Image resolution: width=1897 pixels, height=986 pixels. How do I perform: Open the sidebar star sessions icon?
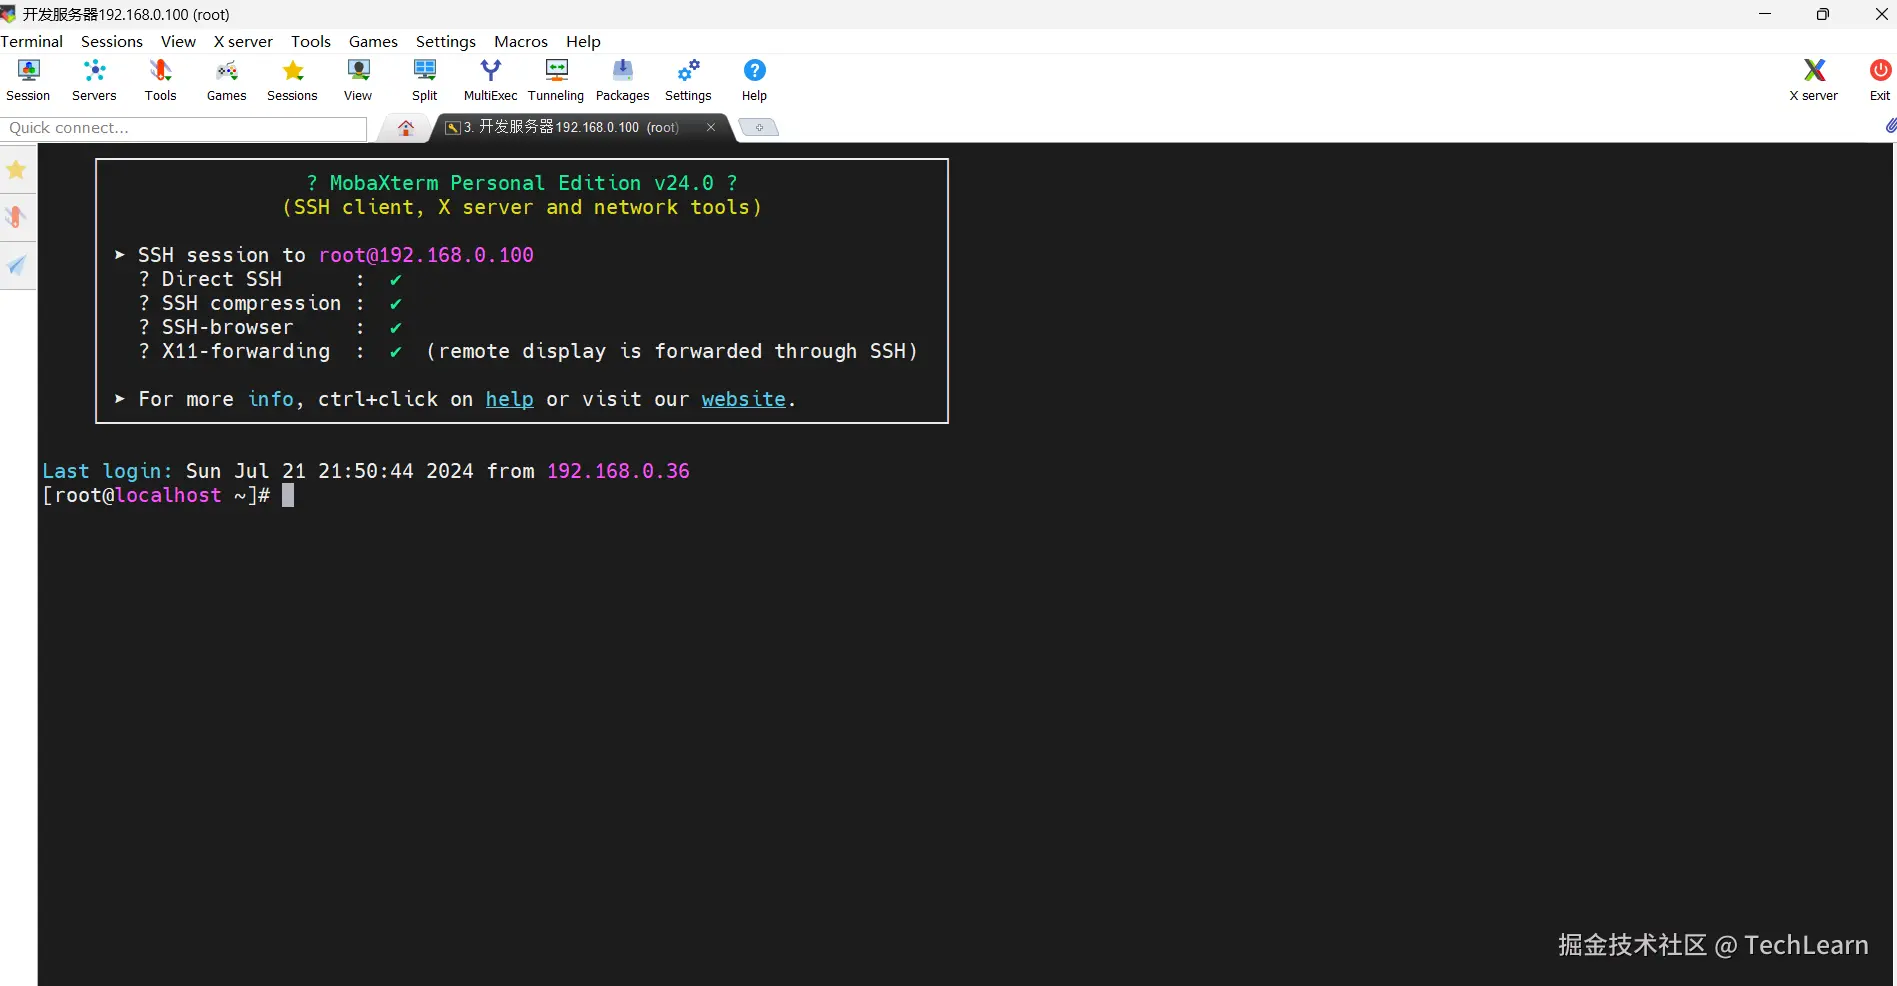(x=17, y=170)
